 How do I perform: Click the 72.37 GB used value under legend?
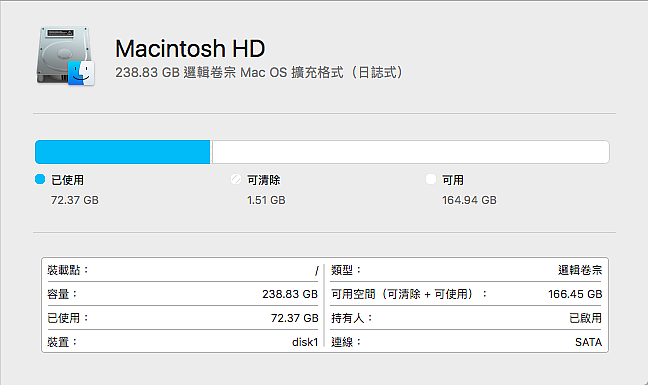[75, 200]
